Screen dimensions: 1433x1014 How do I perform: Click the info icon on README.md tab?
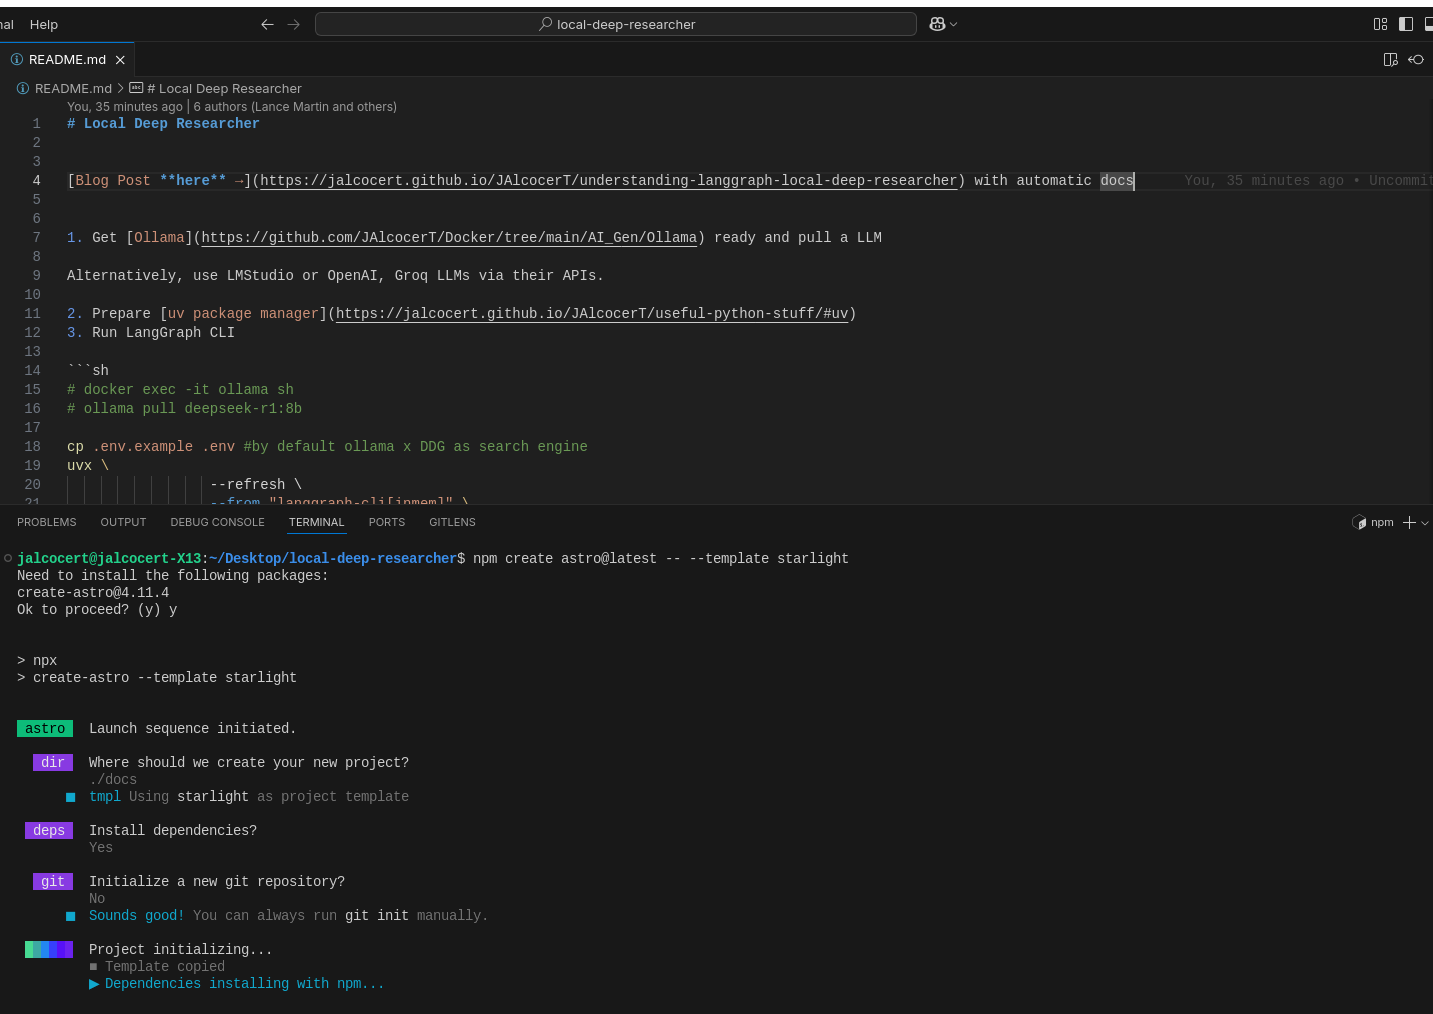(17, 60)
